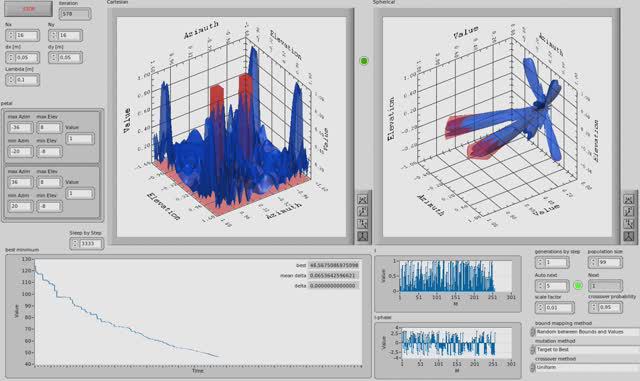Image resolution: width=640 pixels, height=381 pixels.
Task: Click the Nx value field showing 16
Action: (x=27, y=36)
